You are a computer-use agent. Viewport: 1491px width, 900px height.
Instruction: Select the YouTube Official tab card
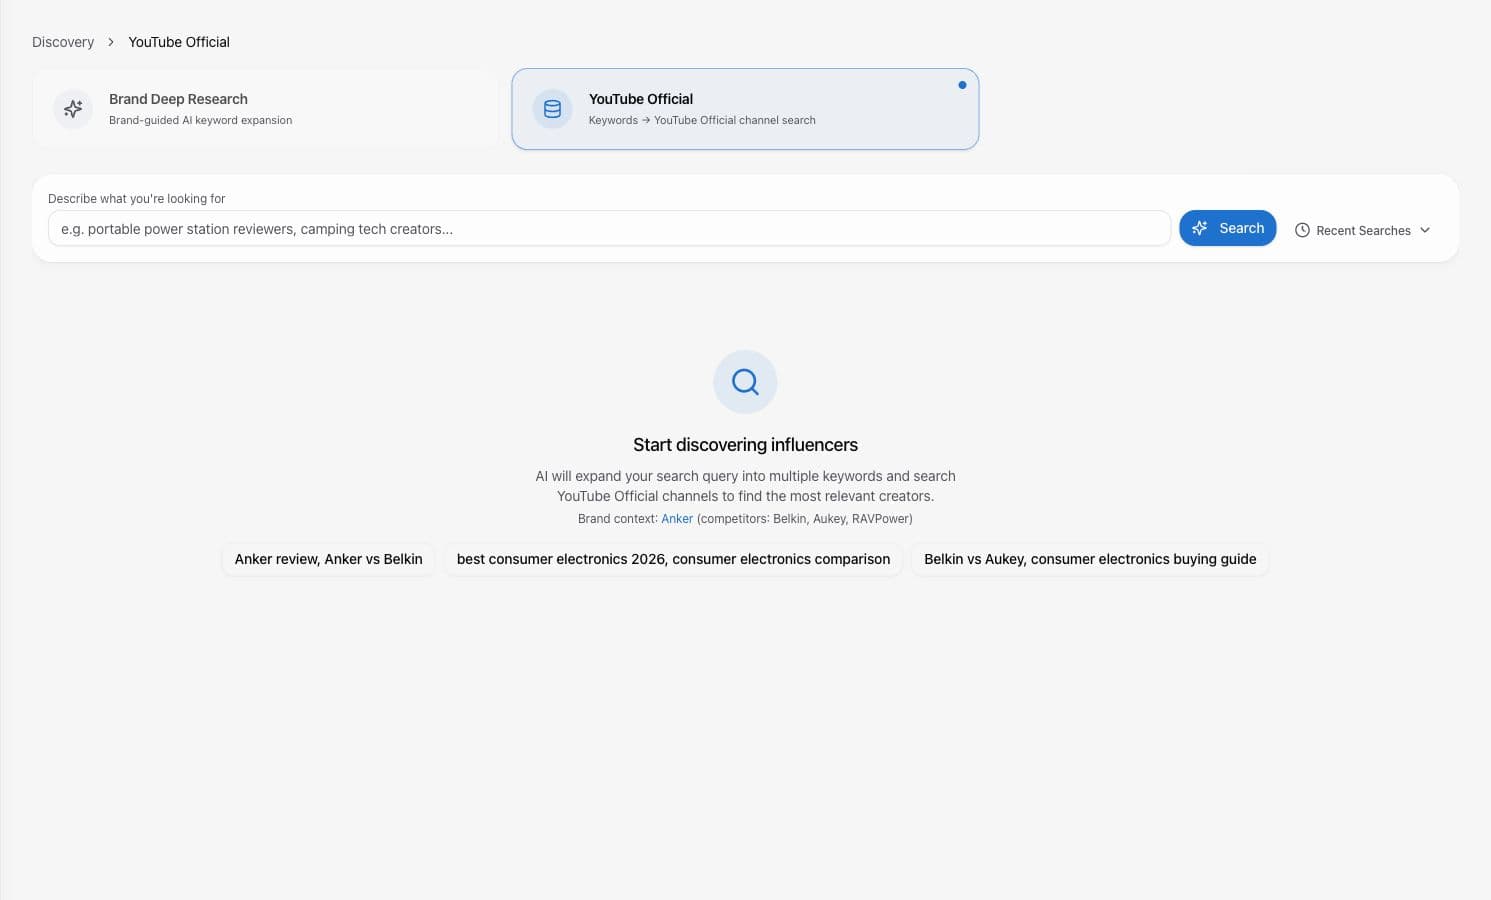745,109
